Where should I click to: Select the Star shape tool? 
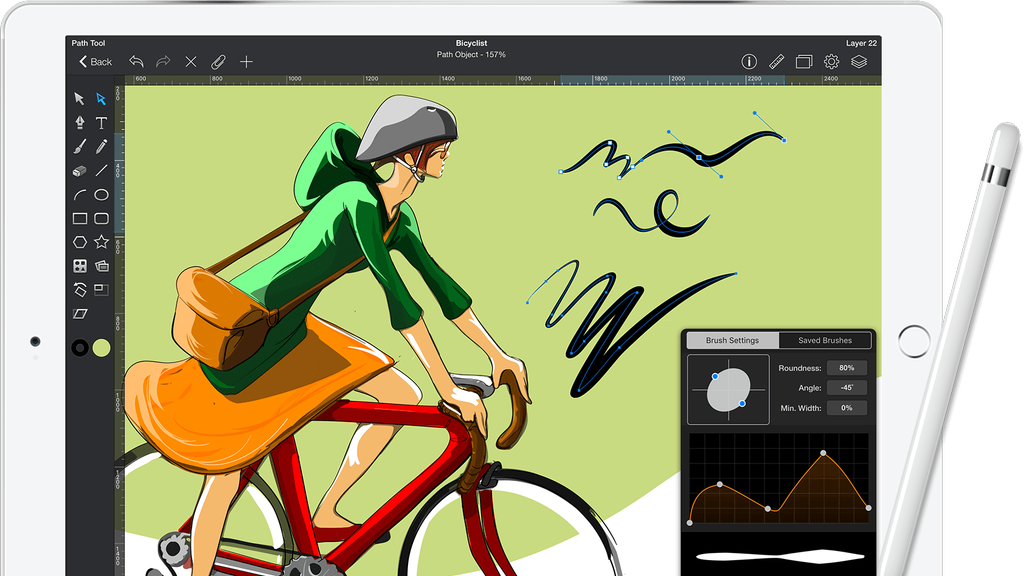pos(103,243)
